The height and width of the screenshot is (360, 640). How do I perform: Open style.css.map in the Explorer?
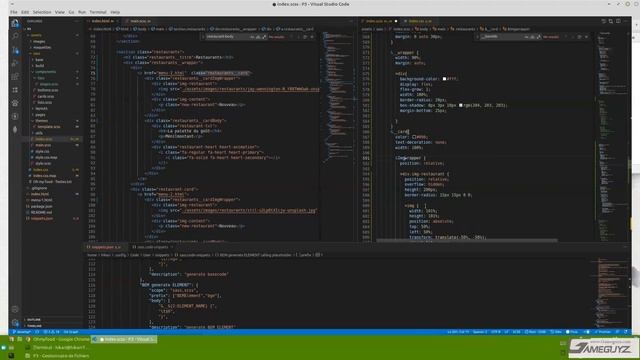[46, 158]
